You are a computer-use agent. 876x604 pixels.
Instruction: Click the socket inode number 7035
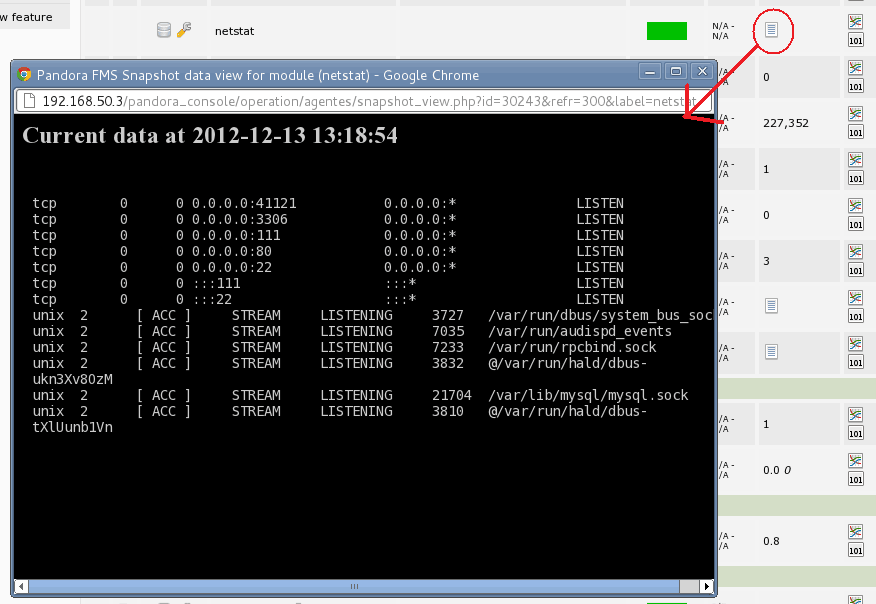pos(447,331)
